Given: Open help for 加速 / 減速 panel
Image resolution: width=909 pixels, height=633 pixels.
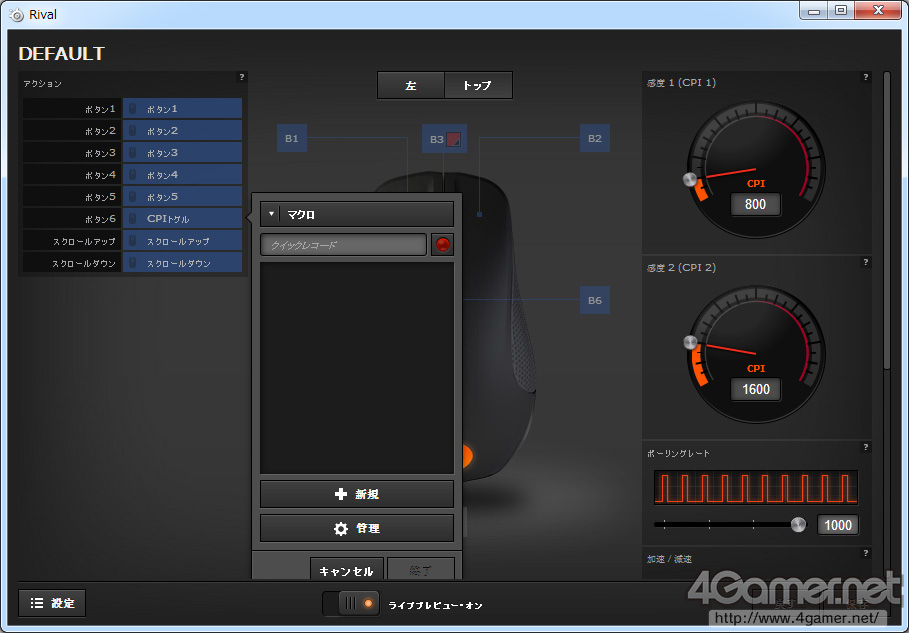Looking at the screenshot, I should (866, 553).
